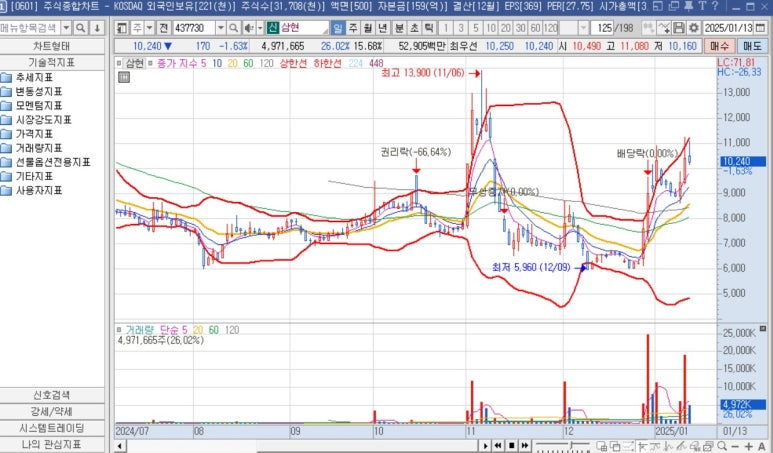Select the 틱 tick chart period
Image resolution: width=773 pixels, height=453 pixels.
coord(429,28)
